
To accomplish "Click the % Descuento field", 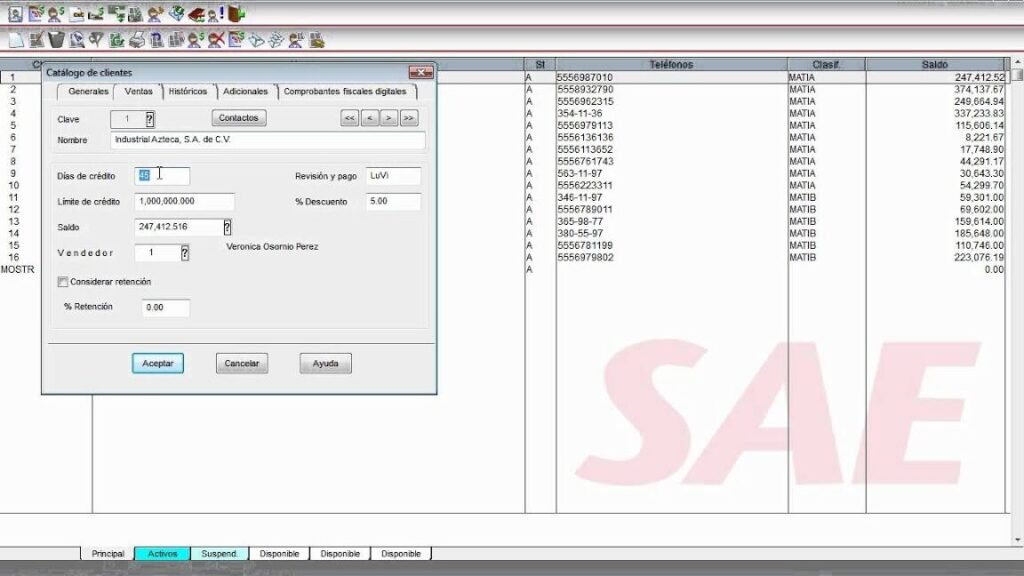I will click(x=393, y=201).
